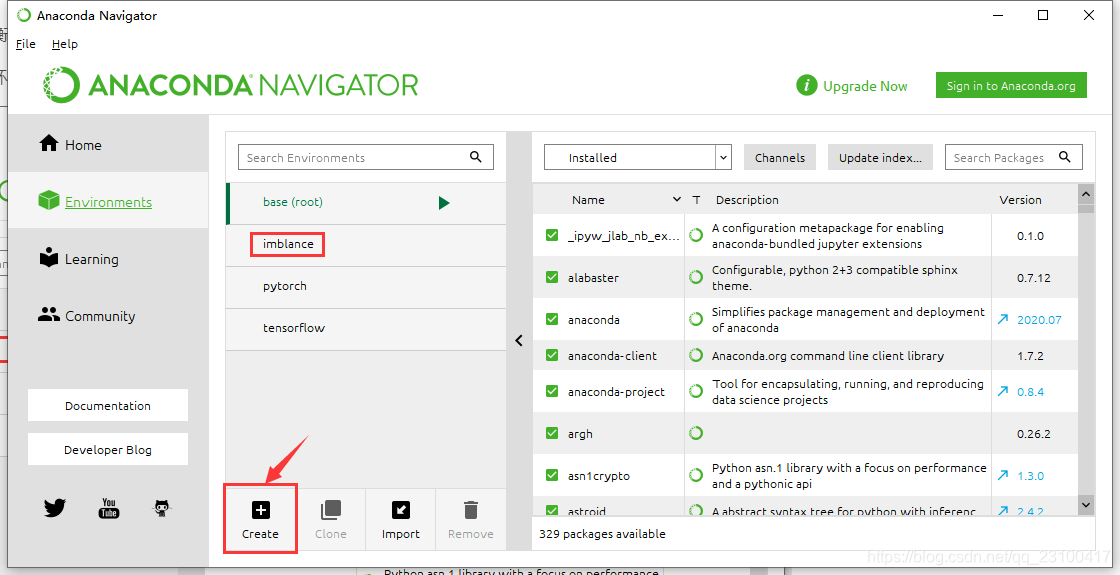Click the Search Environments field
The height and width of the screenshot is (575, 1120).
tap(366, 157)
